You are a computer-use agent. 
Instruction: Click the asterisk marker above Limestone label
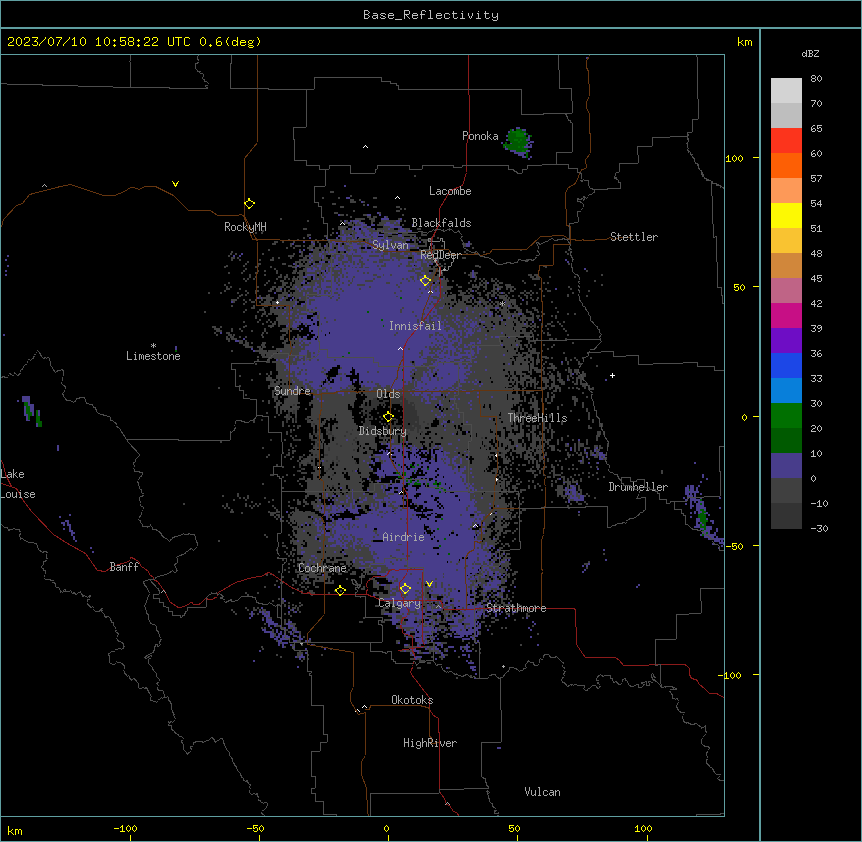pos(153,346)
